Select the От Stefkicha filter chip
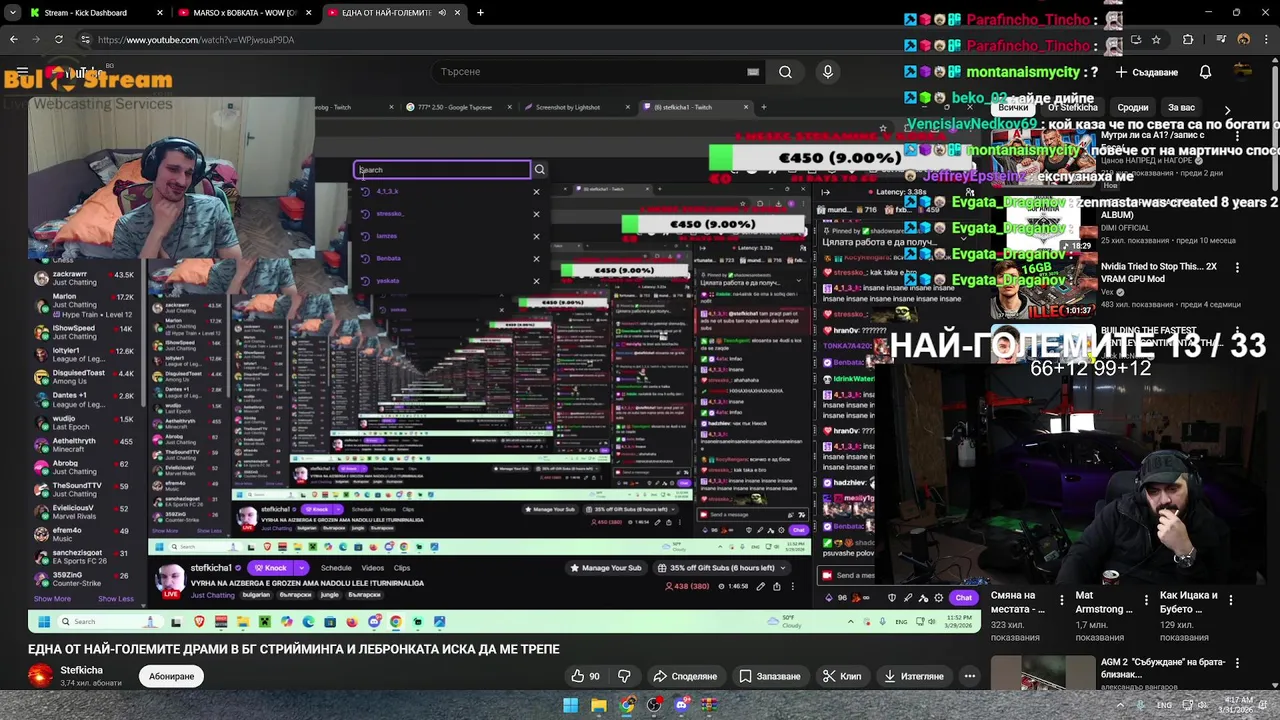The image size is (1280, 720). point(1072,108)
